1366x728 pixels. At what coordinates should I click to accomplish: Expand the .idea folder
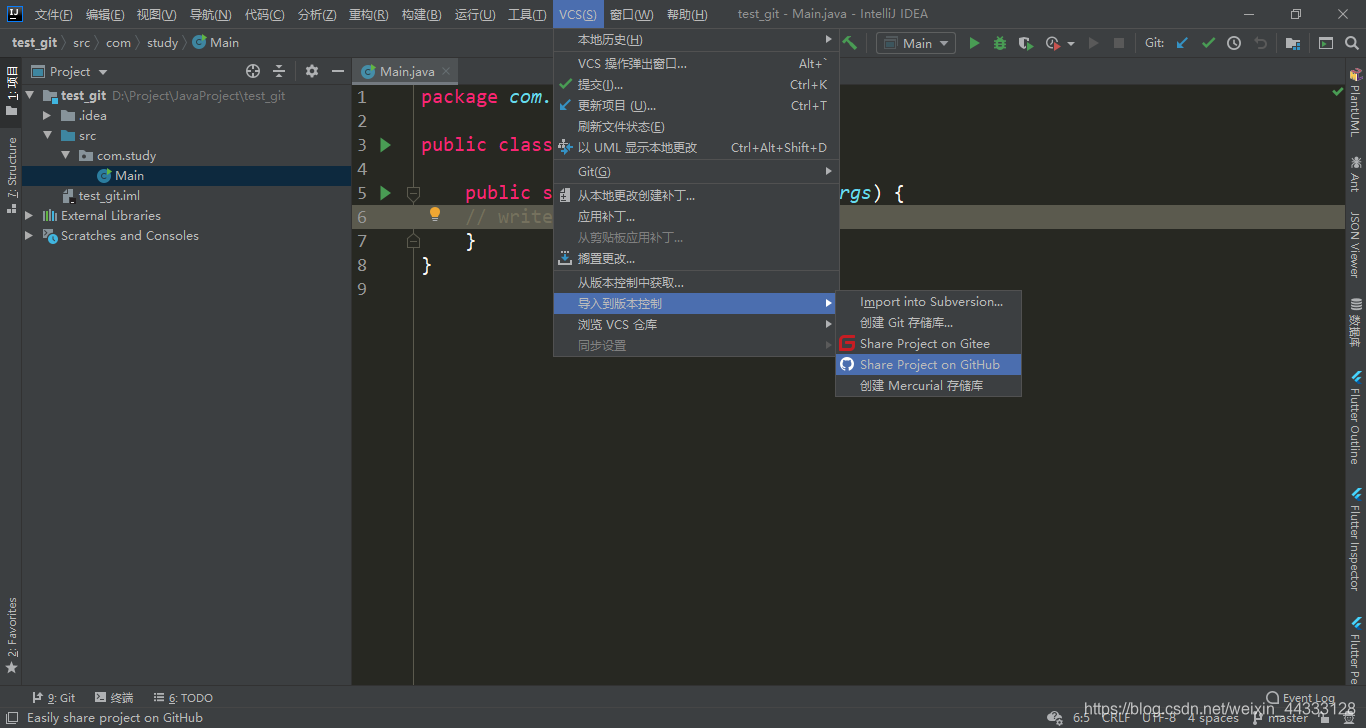coord(47,116)
